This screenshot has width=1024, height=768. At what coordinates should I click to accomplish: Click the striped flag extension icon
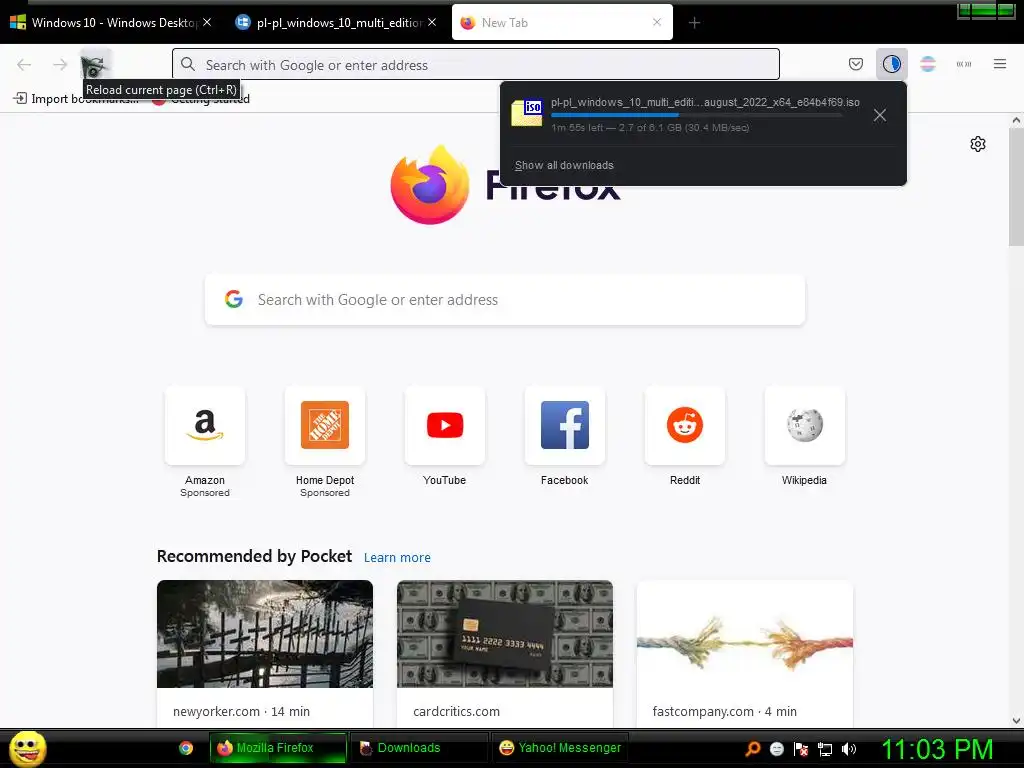[927, 64]
